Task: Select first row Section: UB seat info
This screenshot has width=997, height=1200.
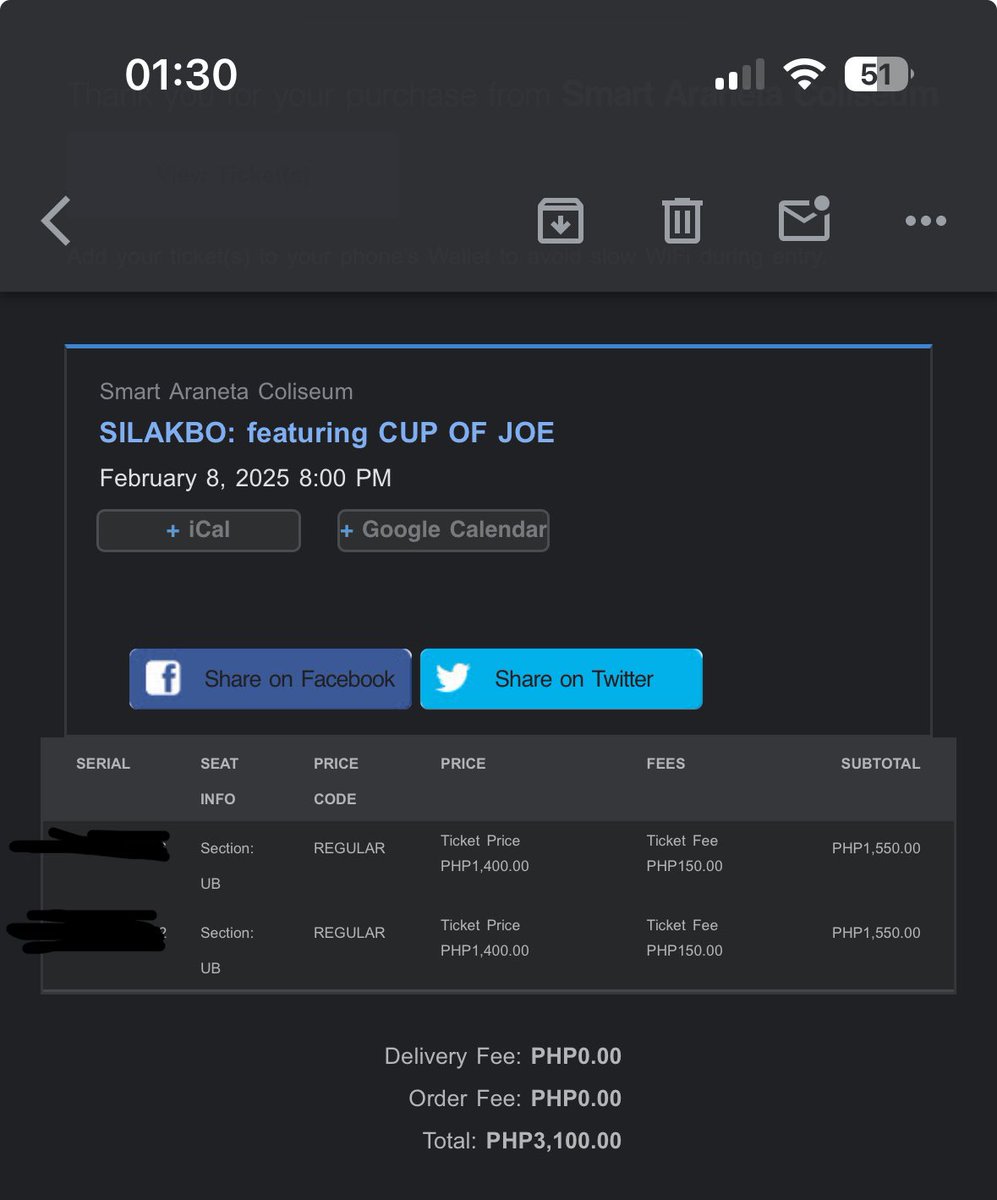Action: (227, 865)
